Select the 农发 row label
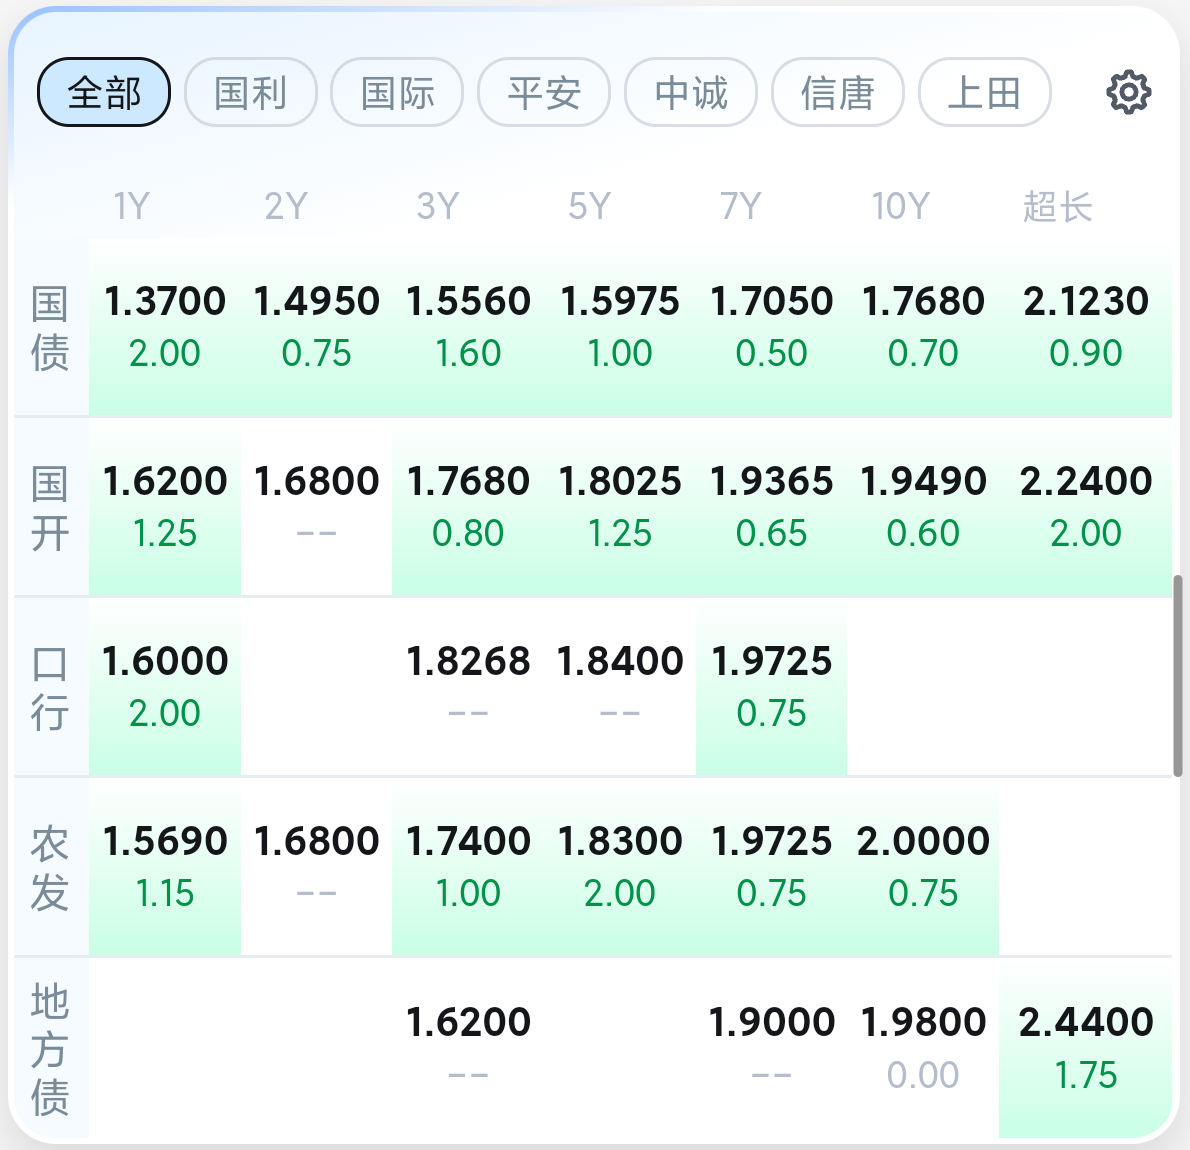The width and height of the screenshot is (1190, 1150). click(50, 868)
